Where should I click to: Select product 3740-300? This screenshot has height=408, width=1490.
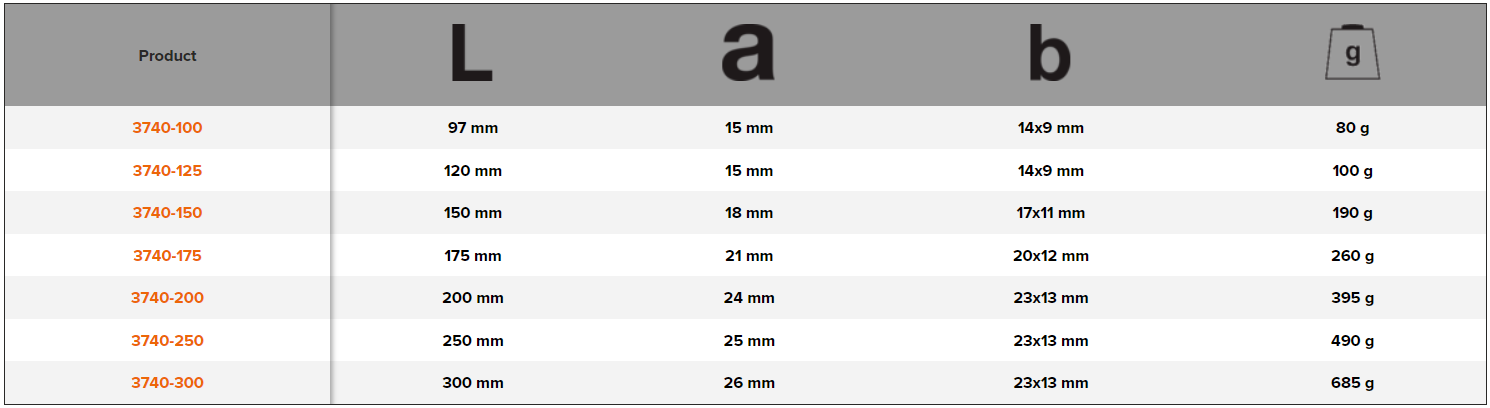pyautogui.click(x=167, y=383)
